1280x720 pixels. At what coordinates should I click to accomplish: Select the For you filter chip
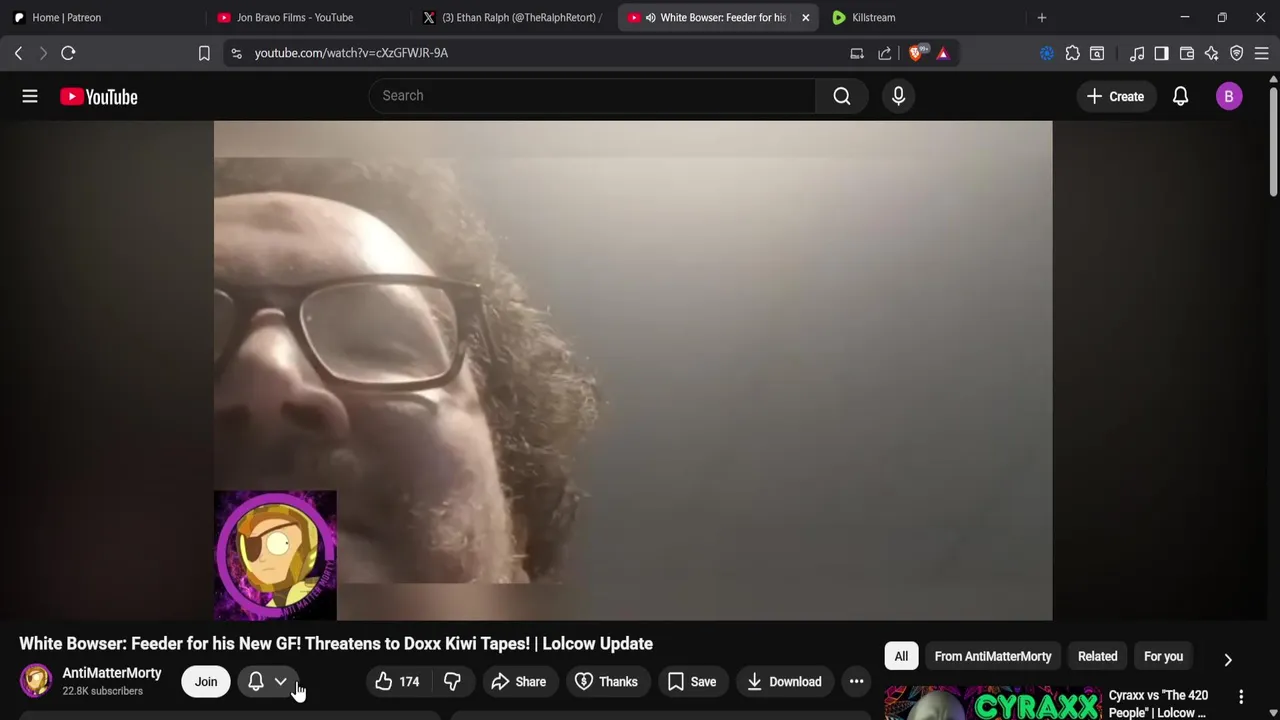[x=1163, y=657]
